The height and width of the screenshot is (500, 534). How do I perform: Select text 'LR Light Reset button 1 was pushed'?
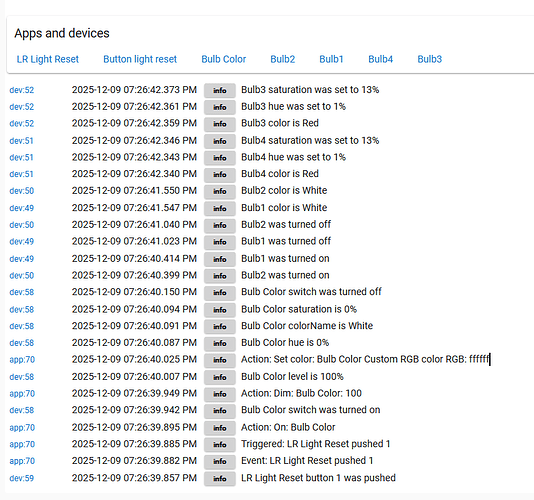pos(318,478)
